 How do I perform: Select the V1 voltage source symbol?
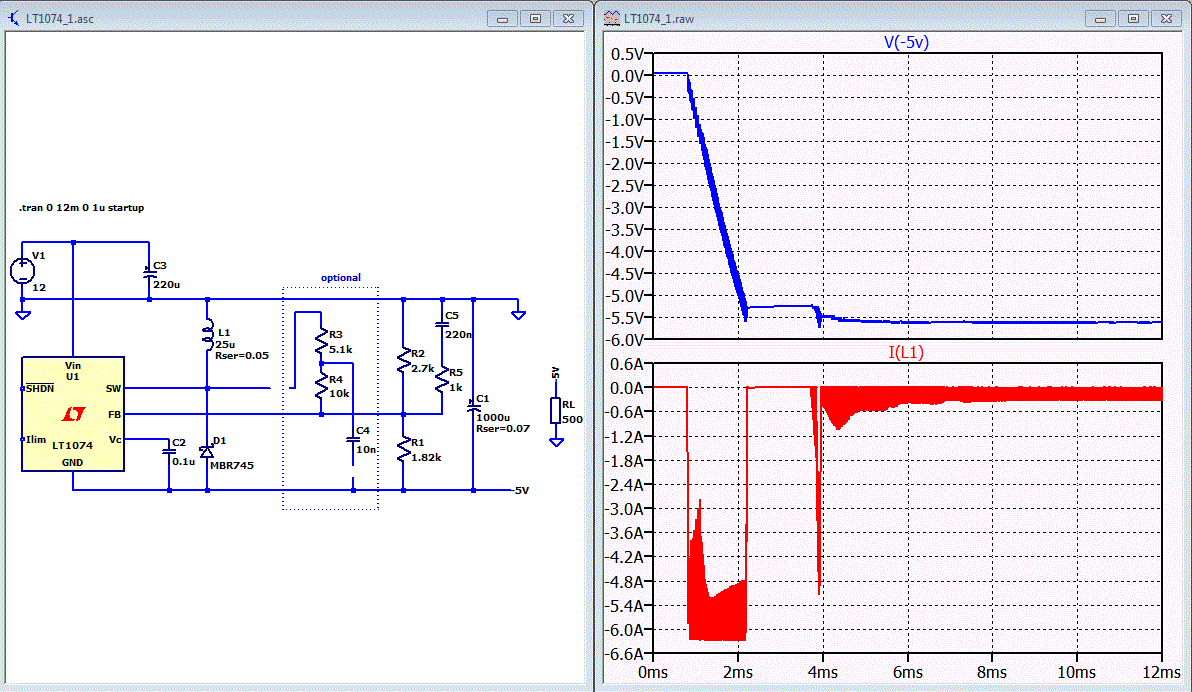[x=22, y=270]
